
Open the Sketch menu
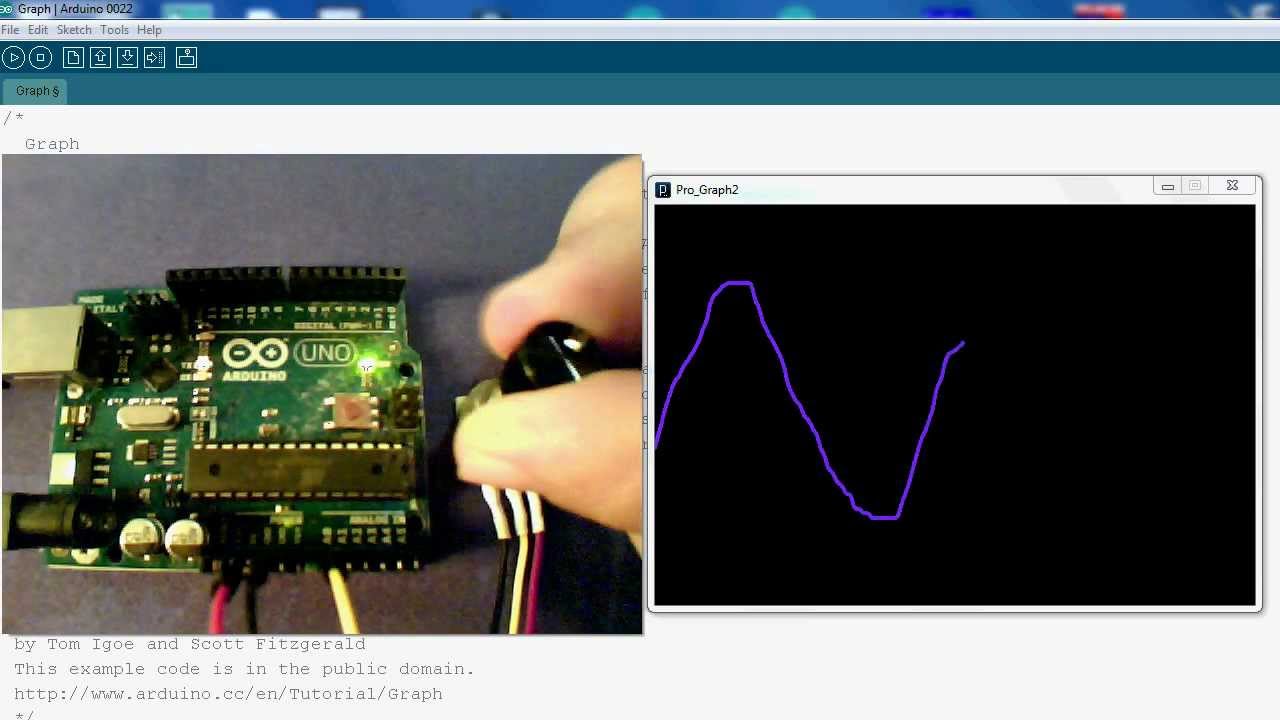74,30
